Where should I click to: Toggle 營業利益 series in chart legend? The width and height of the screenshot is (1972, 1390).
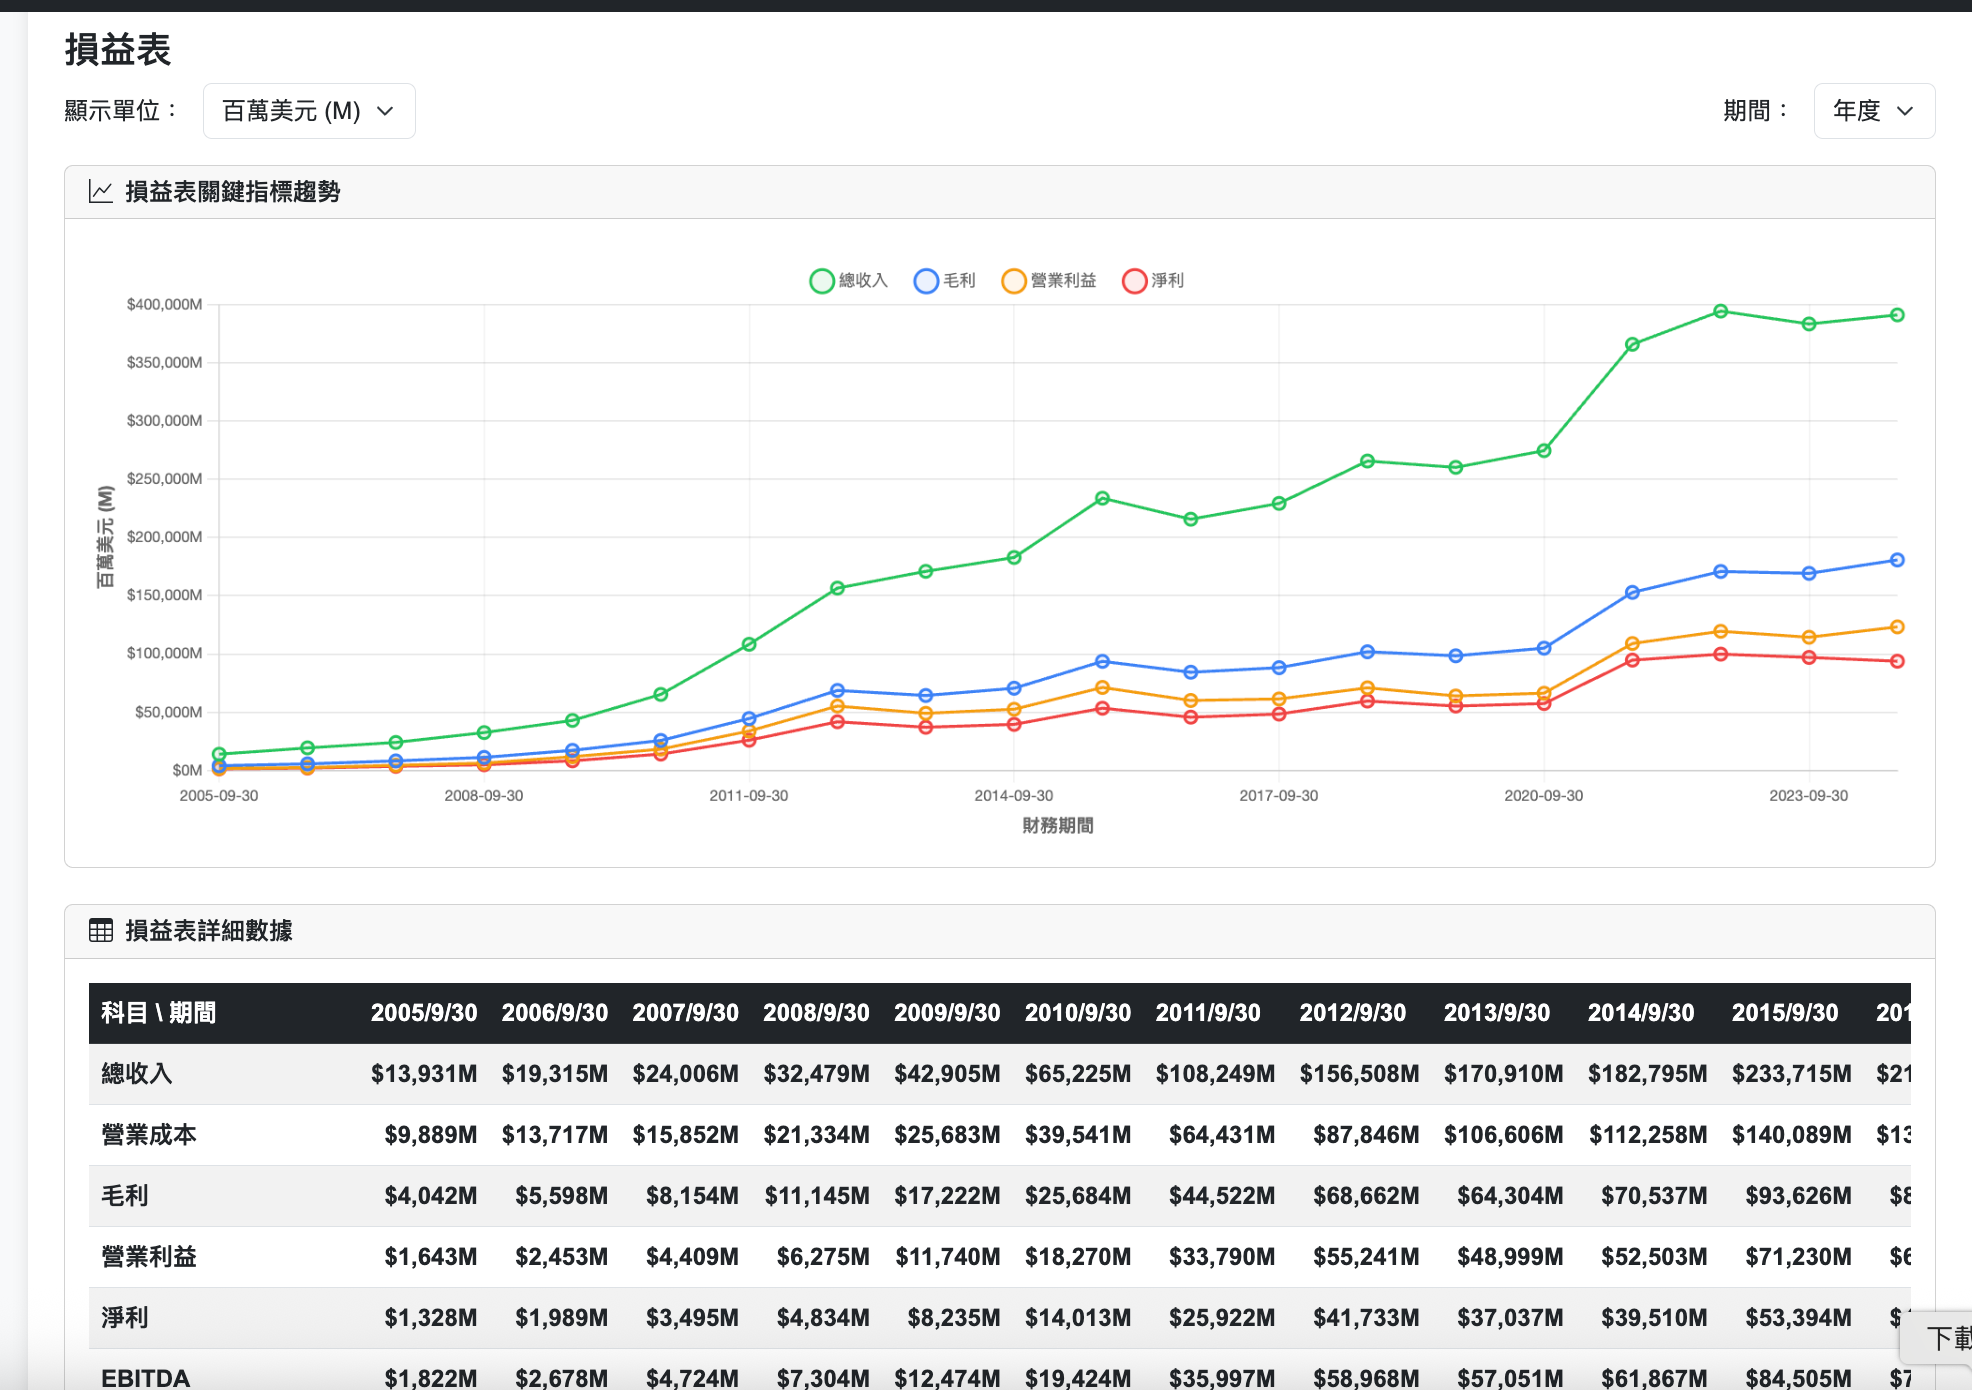coord(1048,281)
